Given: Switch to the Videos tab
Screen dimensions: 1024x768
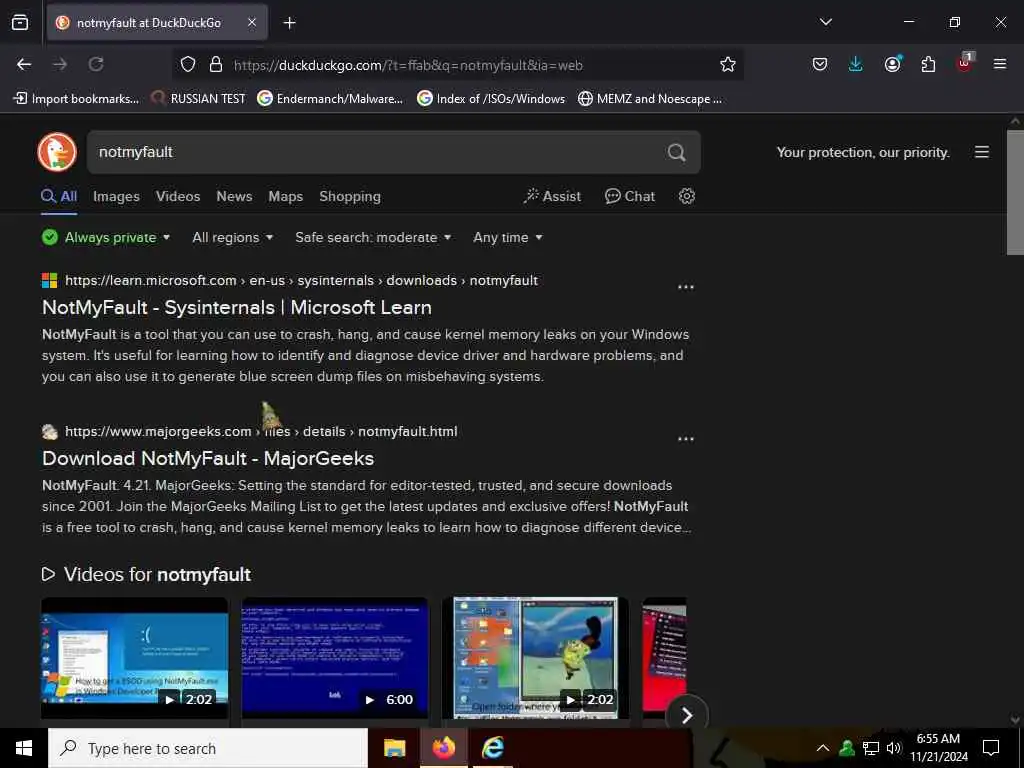Looking at the screenshot, I should [x=178, y=196].
